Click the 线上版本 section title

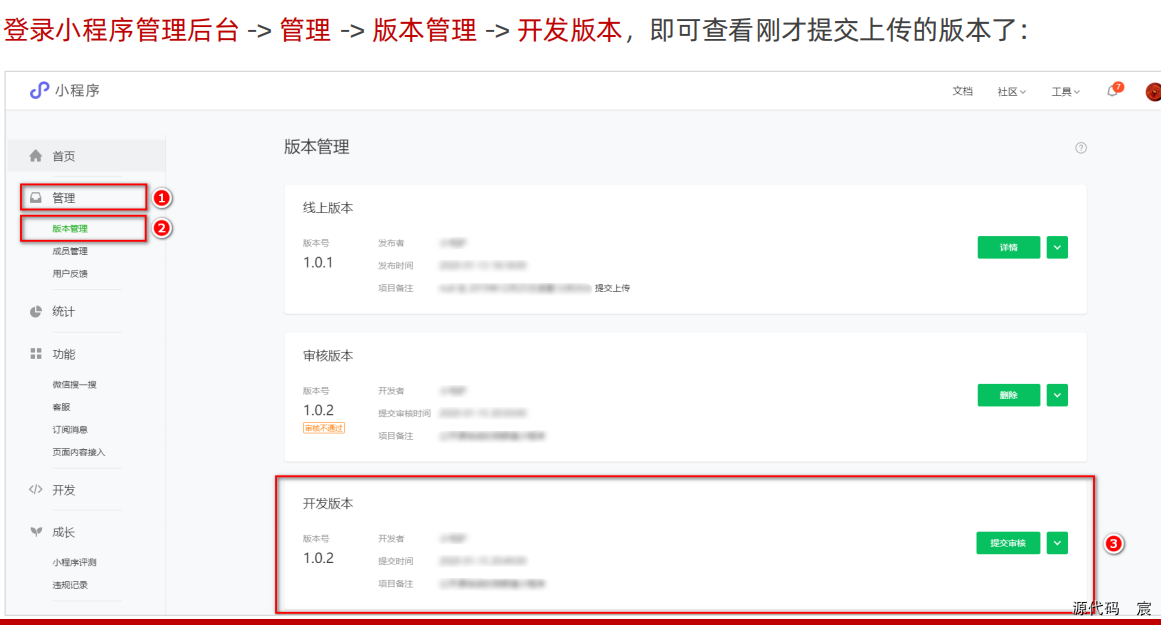point(328,208)
